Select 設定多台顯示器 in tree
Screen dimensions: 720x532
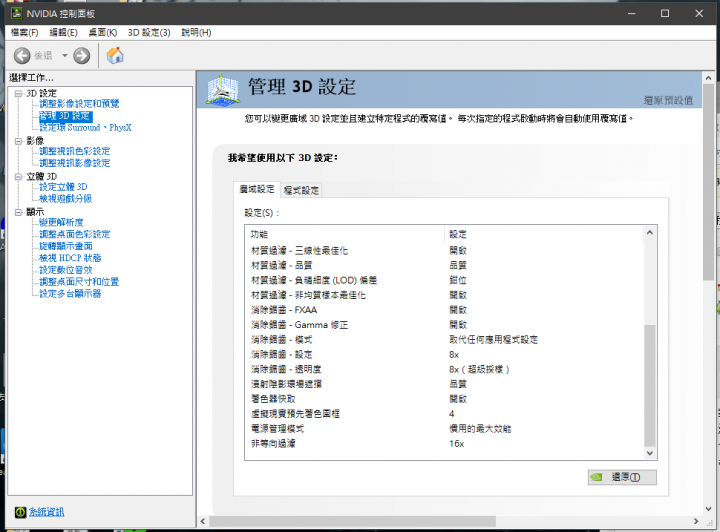[x=70, y=294]
